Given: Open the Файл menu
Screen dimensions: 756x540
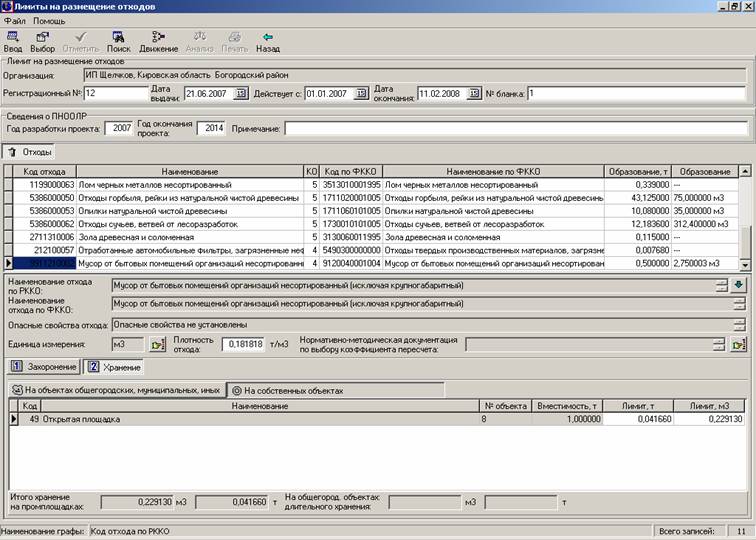Looking at the screenshot, I should [15, 21].
